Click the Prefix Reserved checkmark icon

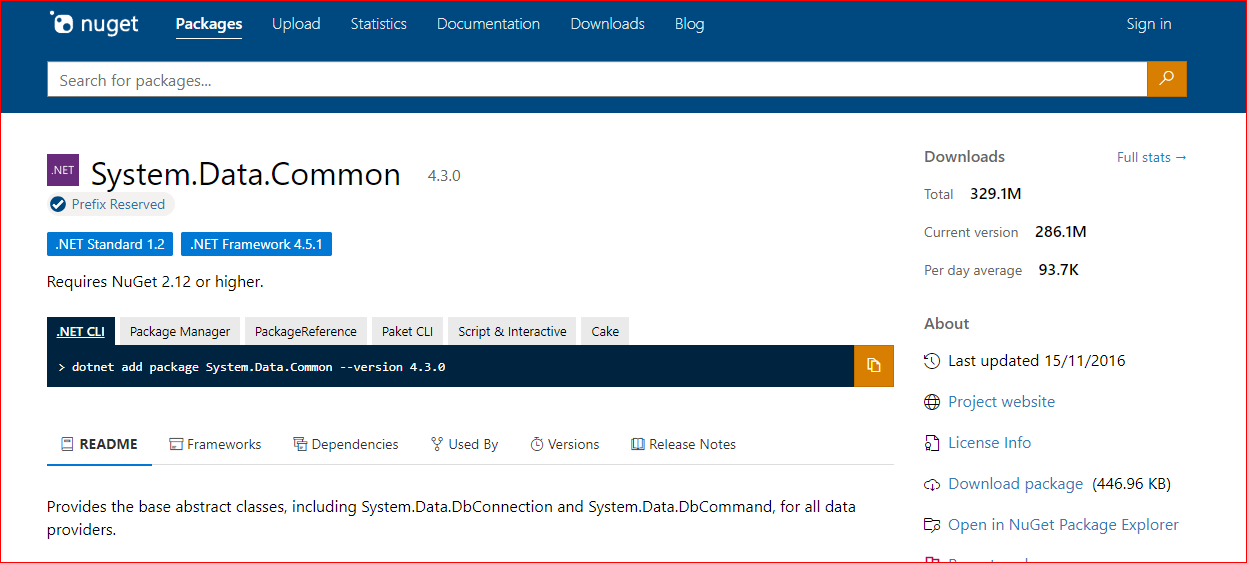click(x=58, y=204)
